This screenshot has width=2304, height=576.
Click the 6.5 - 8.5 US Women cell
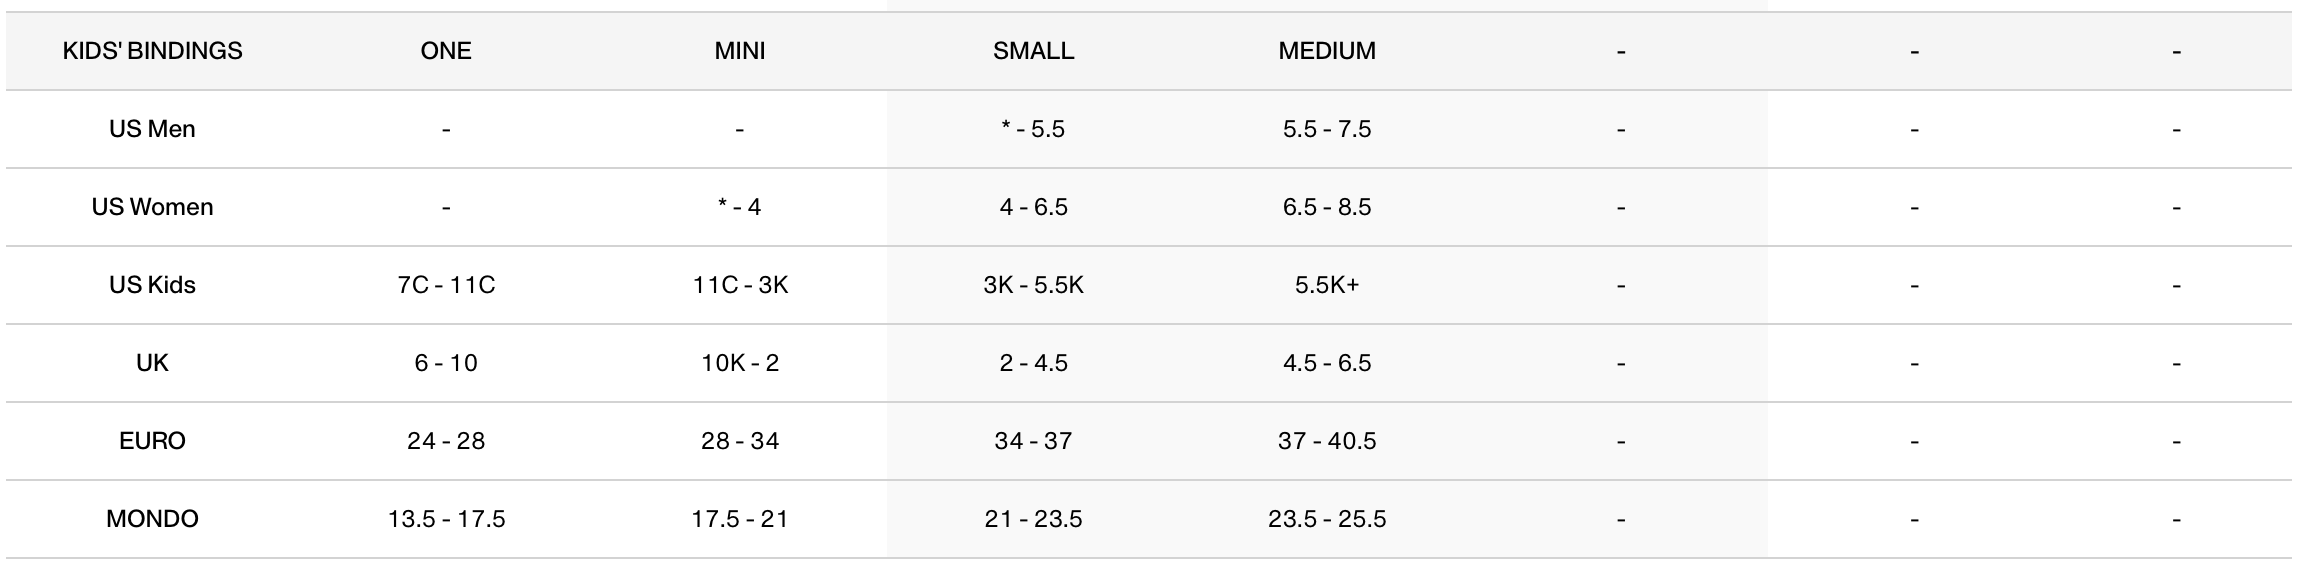coord(1327,207)
